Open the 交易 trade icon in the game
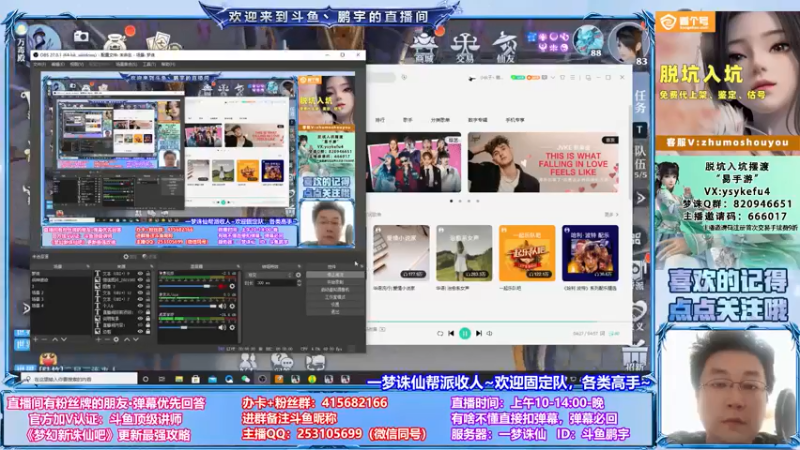The width and height of the screenshot is (800, 450). [x=465, y=47]
